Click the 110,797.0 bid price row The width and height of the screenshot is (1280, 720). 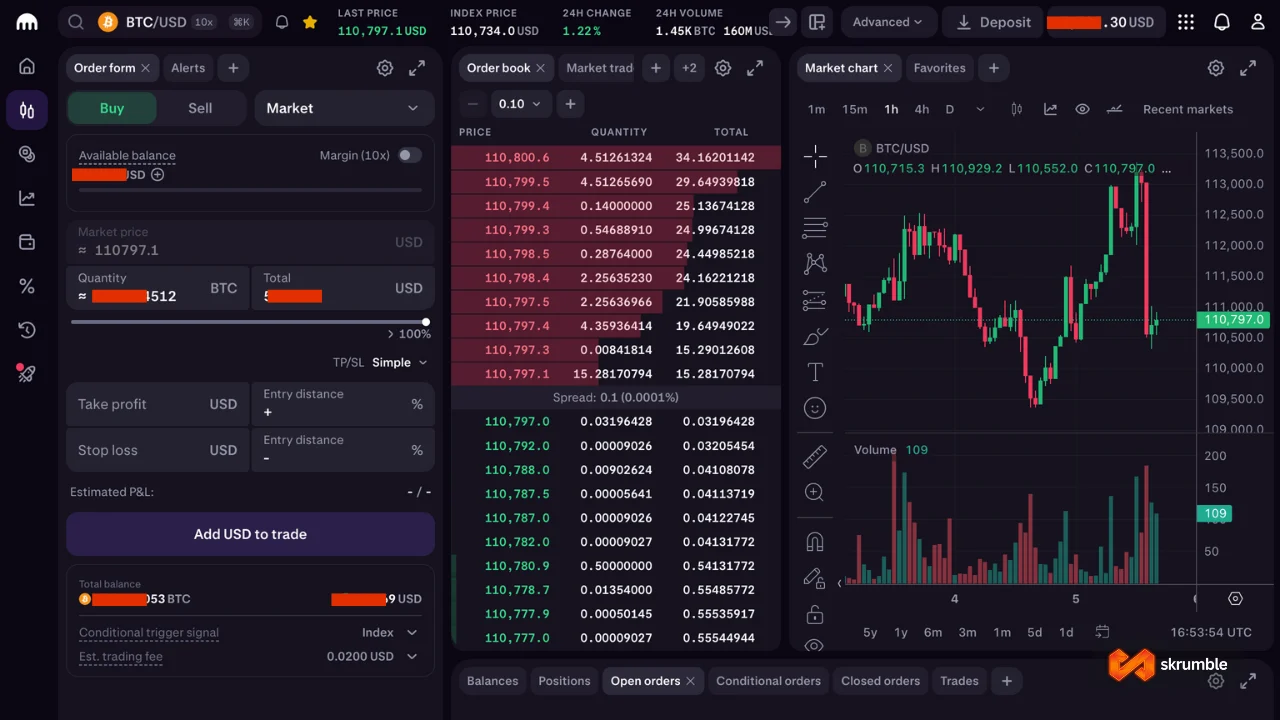(616, 422)
